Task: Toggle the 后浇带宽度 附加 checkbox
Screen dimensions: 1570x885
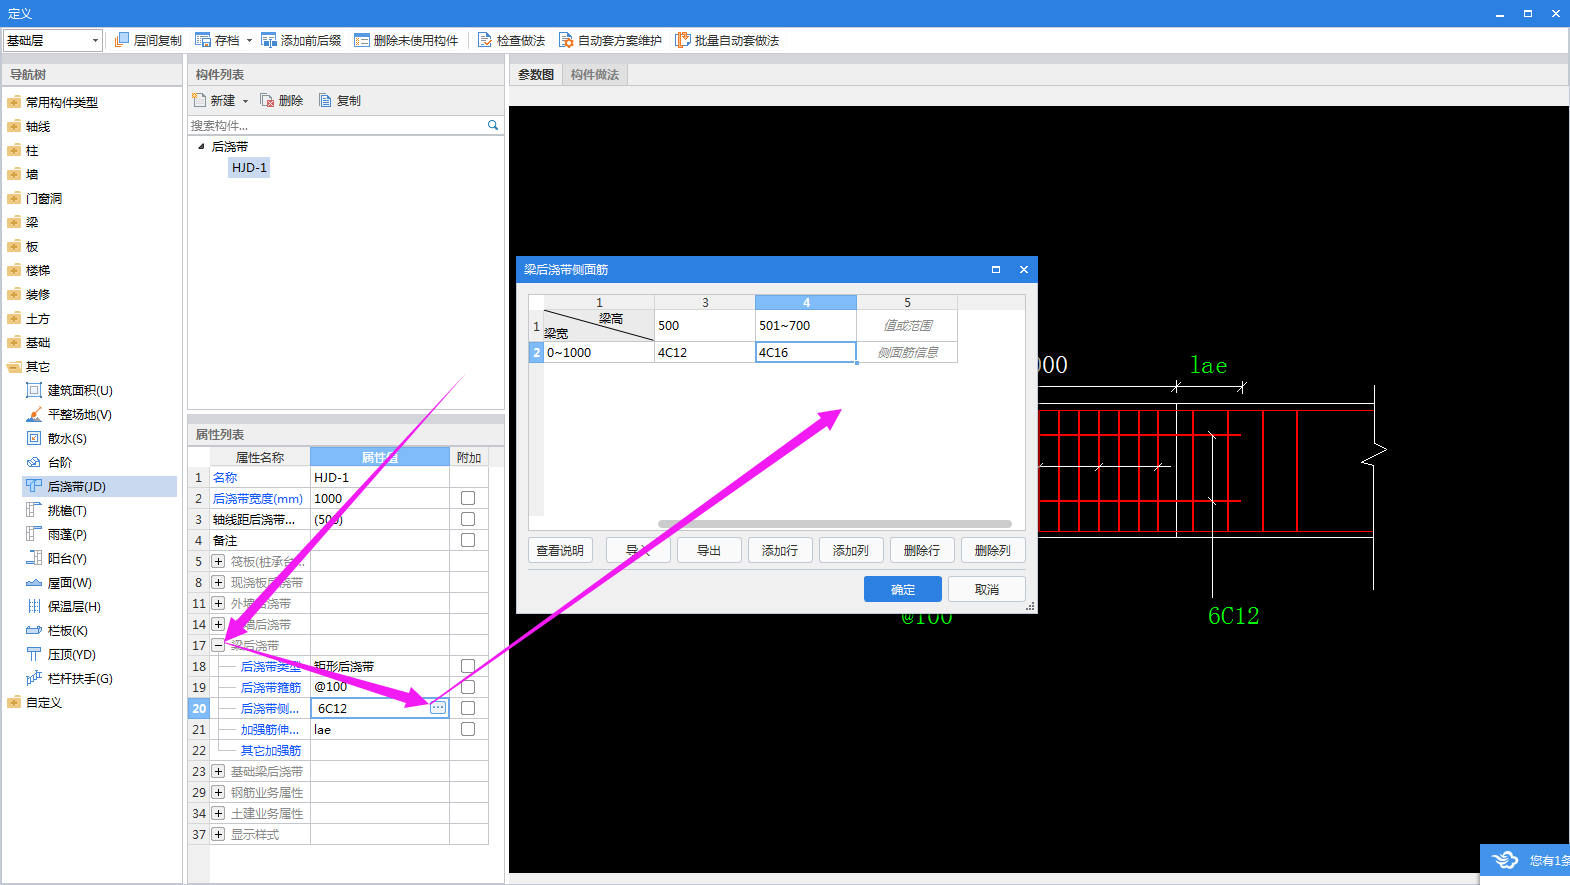Action: coord(467,498)
